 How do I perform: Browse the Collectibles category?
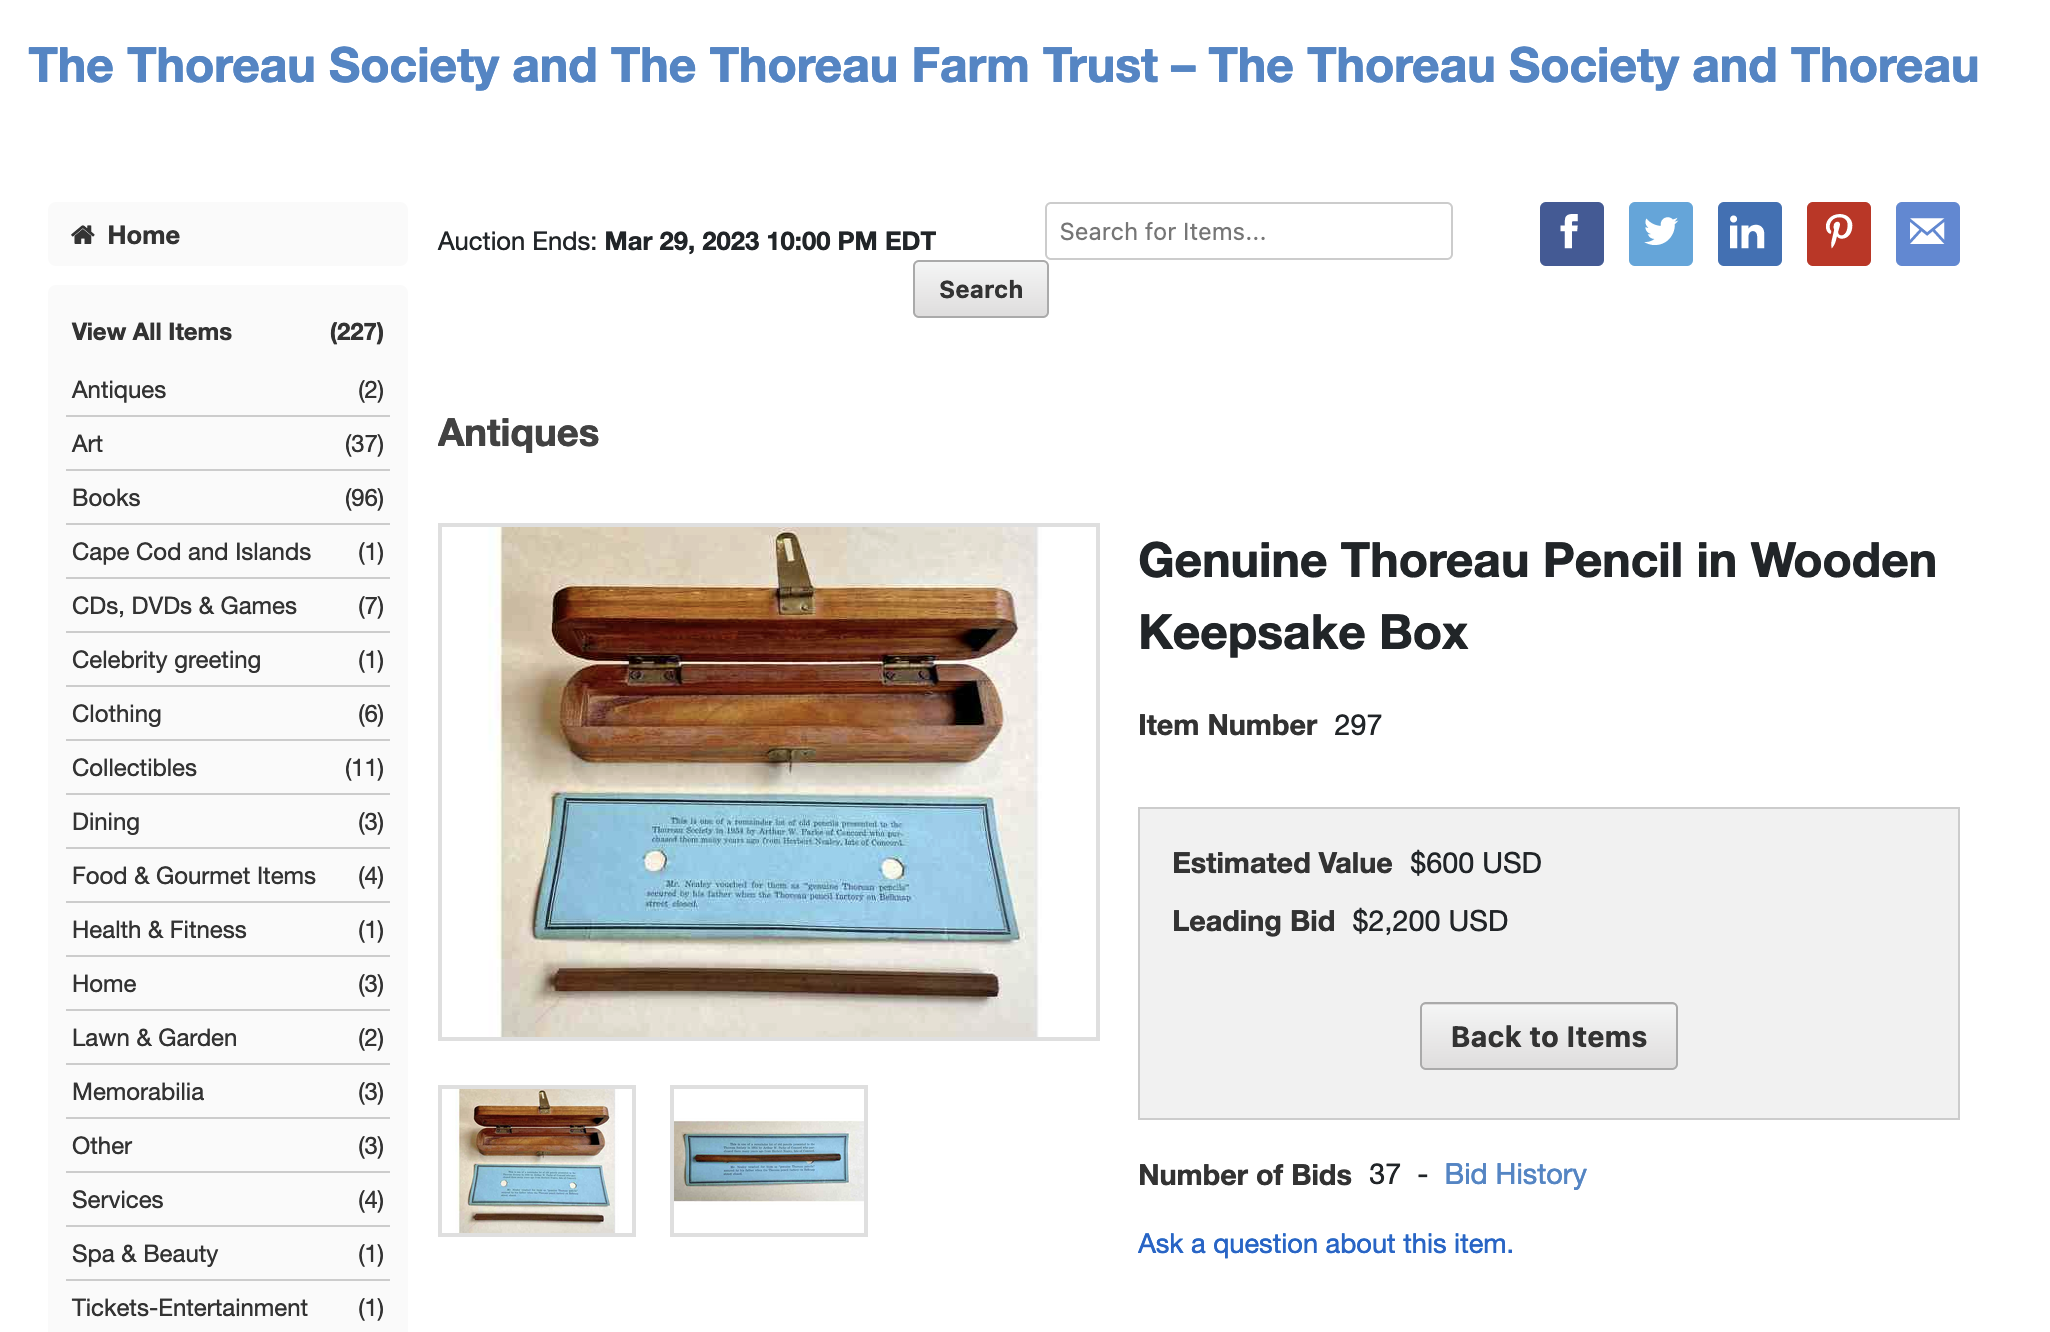(134, 768)
